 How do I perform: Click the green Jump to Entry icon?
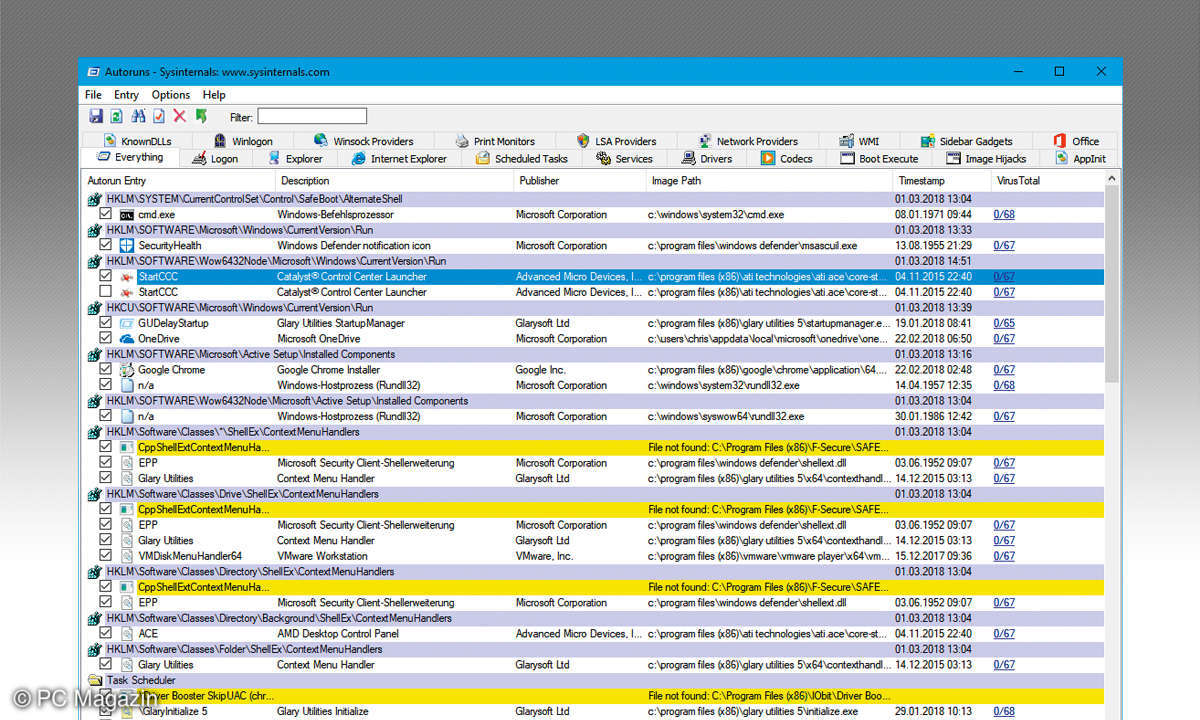click(201, 116)
